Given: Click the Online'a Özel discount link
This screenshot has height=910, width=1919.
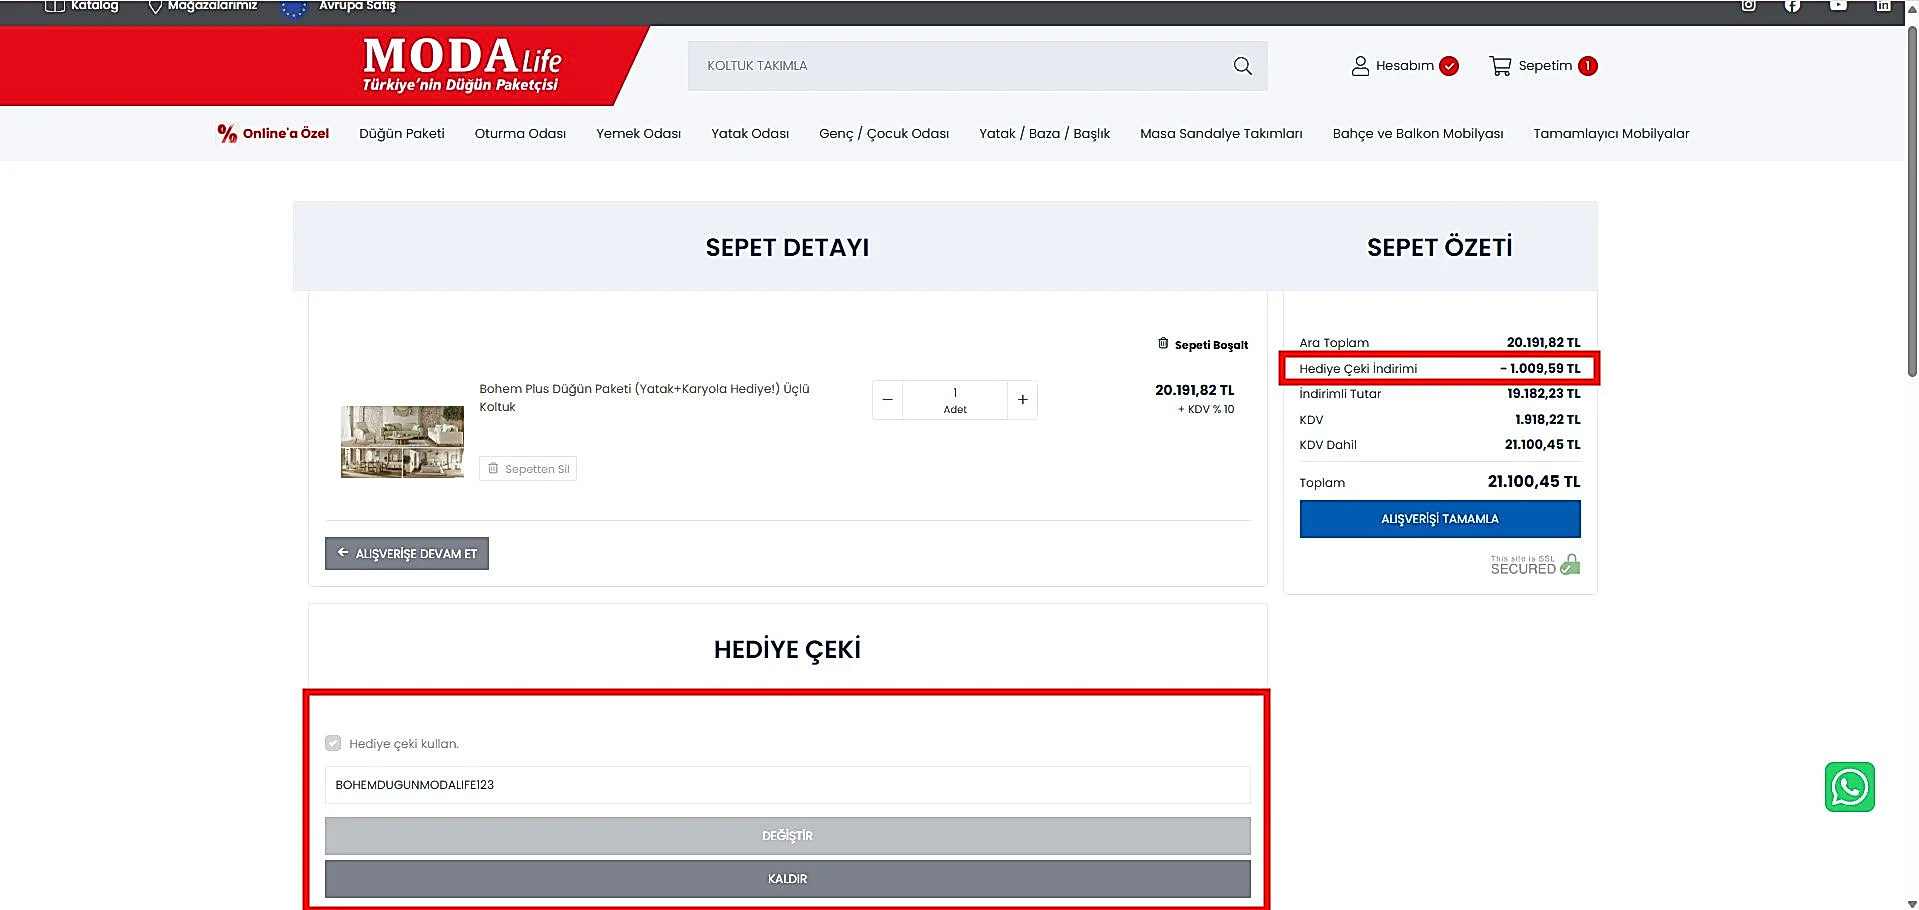Looking at the screenshot, I should point(273,133).
